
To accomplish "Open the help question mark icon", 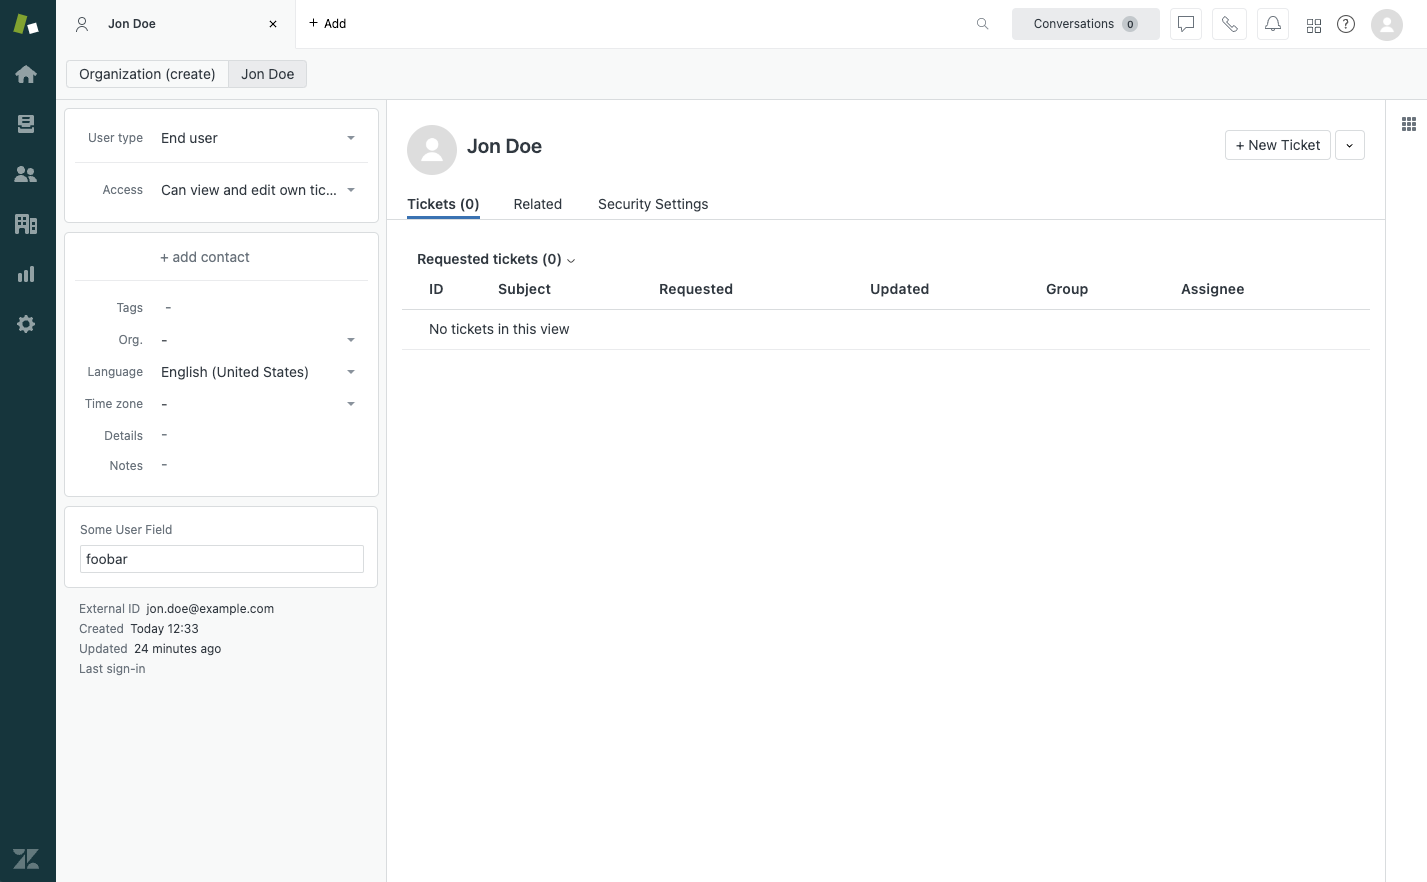I will click(1346, 24).
